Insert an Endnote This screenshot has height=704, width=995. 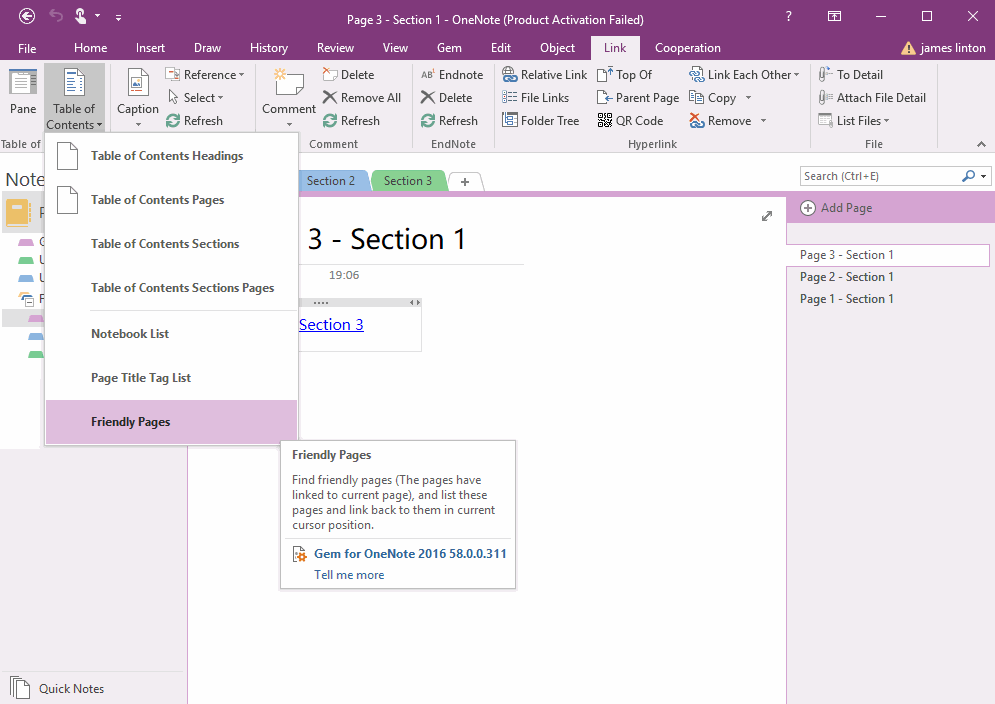[x=452, y=75]
